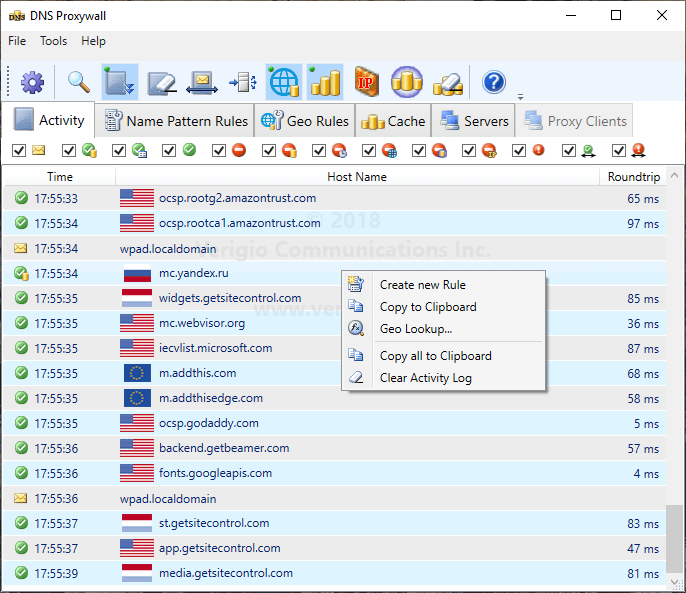Toggle the red stop with coins filter checkbox
Image resolution: width=686 pixels, height=593 pixels.
[269, 151]
